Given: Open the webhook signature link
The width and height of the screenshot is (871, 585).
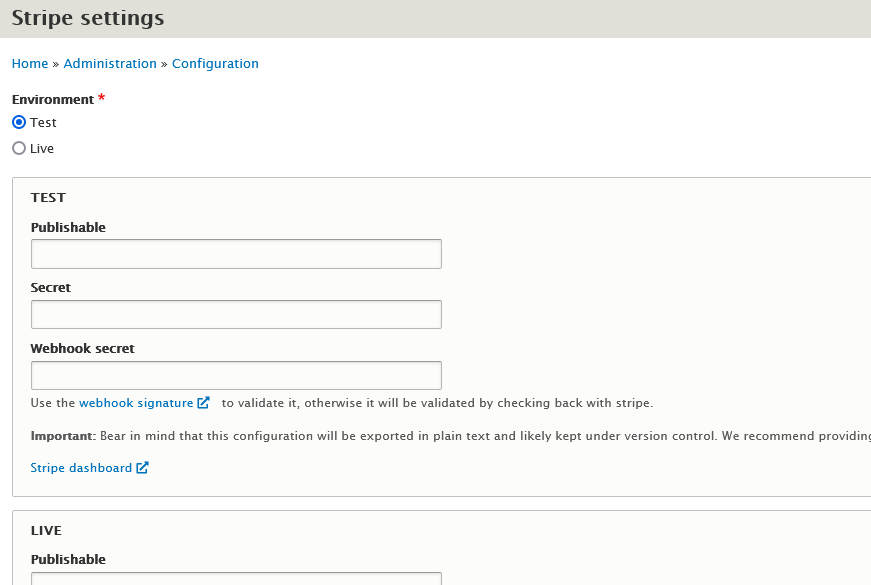Looking at the screenshot, I should (136, 403).
